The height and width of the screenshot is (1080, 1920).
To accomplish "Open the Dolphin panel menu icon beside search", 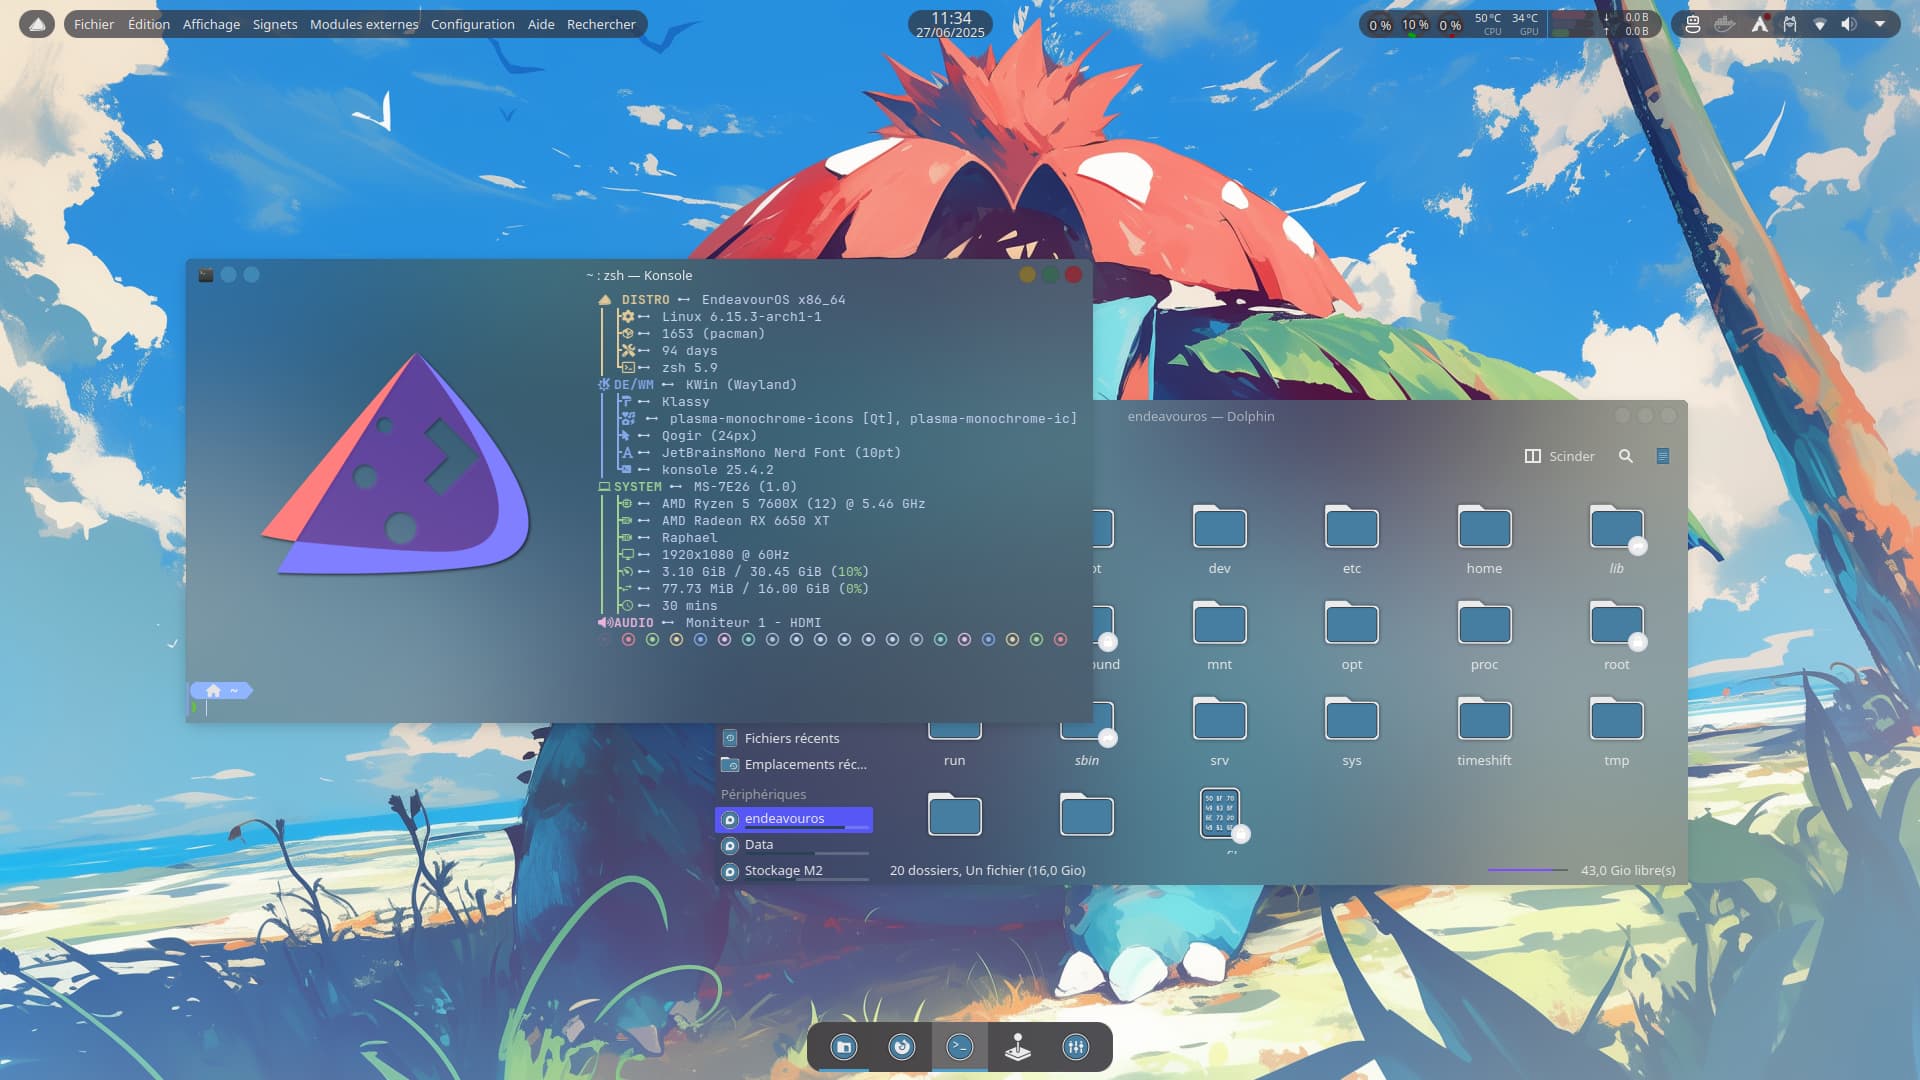I will point(1663,456).
